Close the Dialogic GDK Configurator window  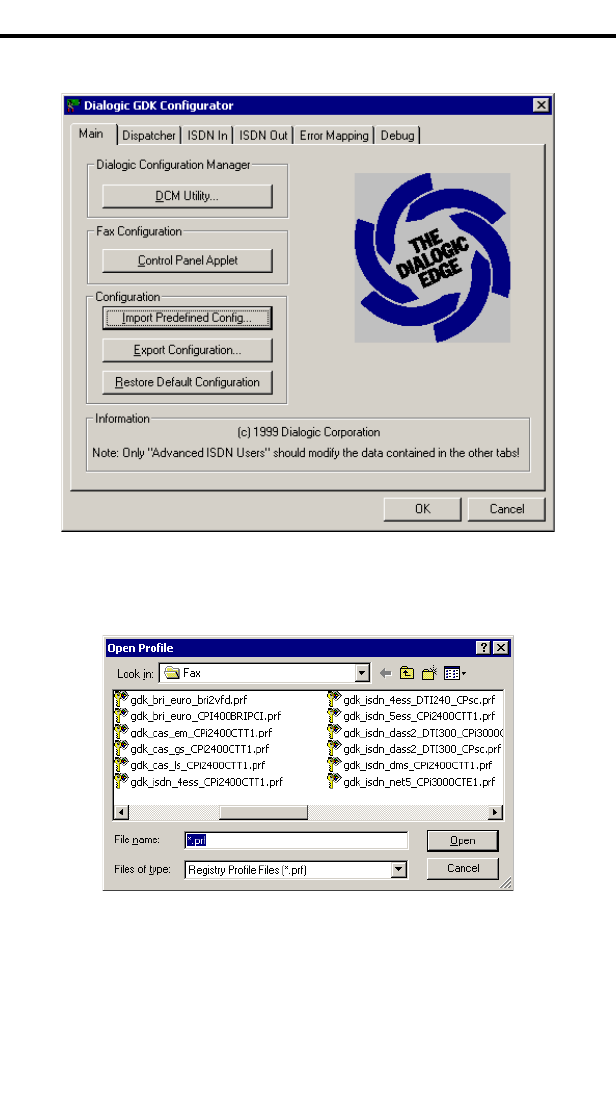coord(541,105)
